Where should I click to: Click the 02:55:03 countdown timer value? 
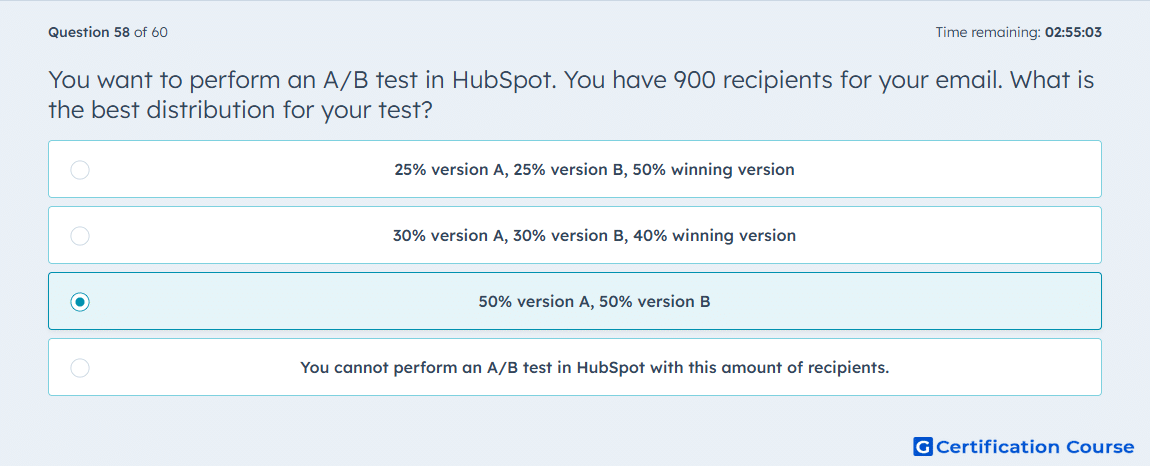pyautogui.click(x=1073, y=32)
